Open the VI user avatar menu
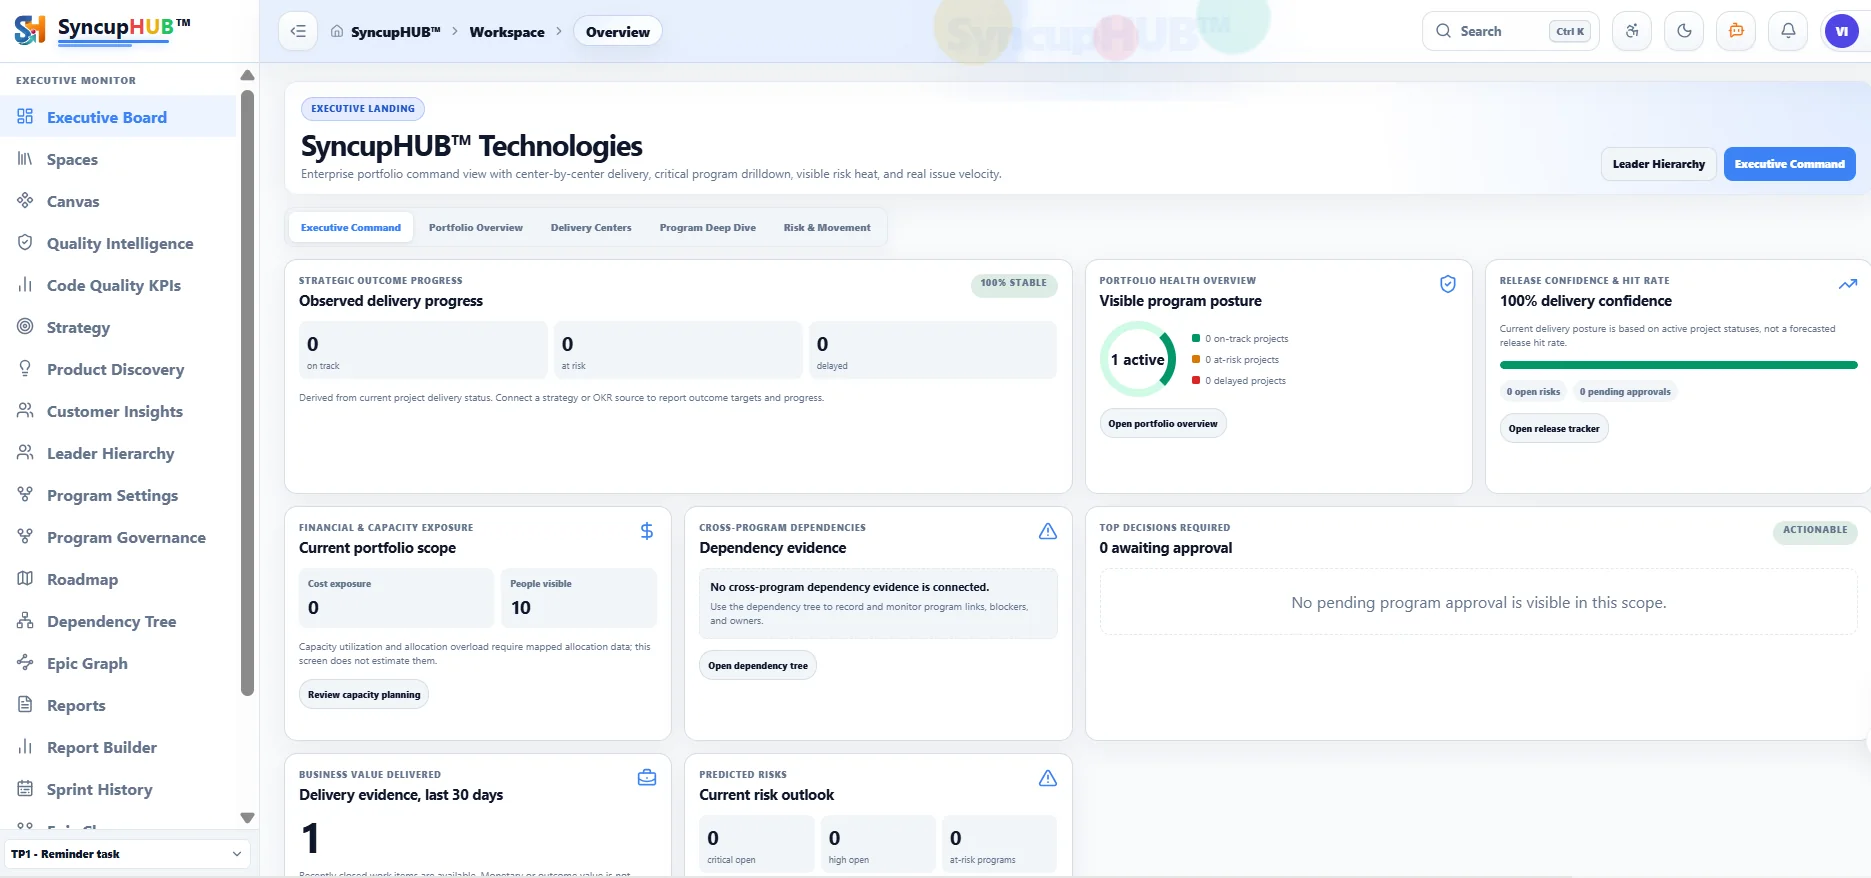The width and height of the screenshot is (1871, 878). pos(1841,31)
